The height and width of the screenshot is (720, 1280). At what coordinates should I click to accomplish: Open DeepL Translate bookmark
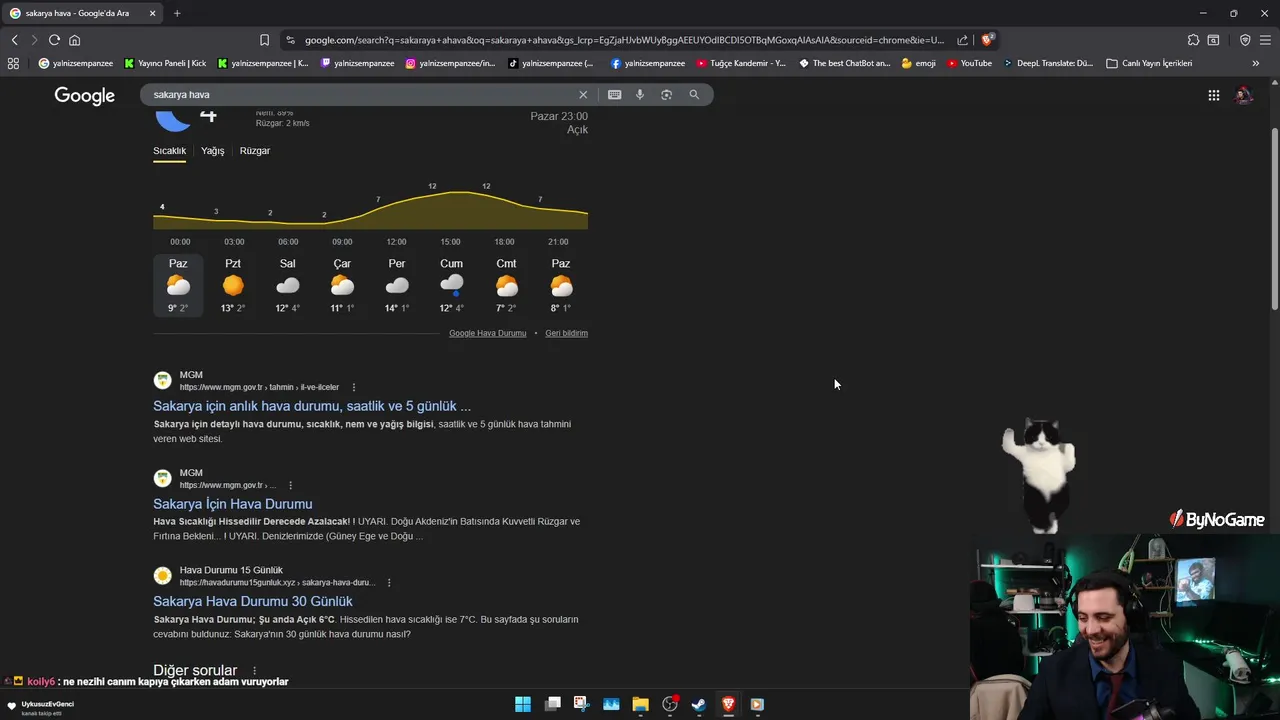1048,63
